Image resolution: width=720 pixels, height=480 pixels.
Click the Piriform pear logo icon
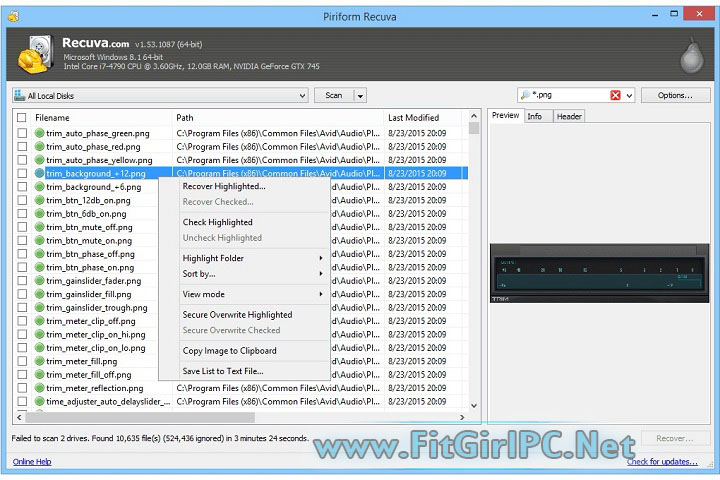[x=692, y=57]
